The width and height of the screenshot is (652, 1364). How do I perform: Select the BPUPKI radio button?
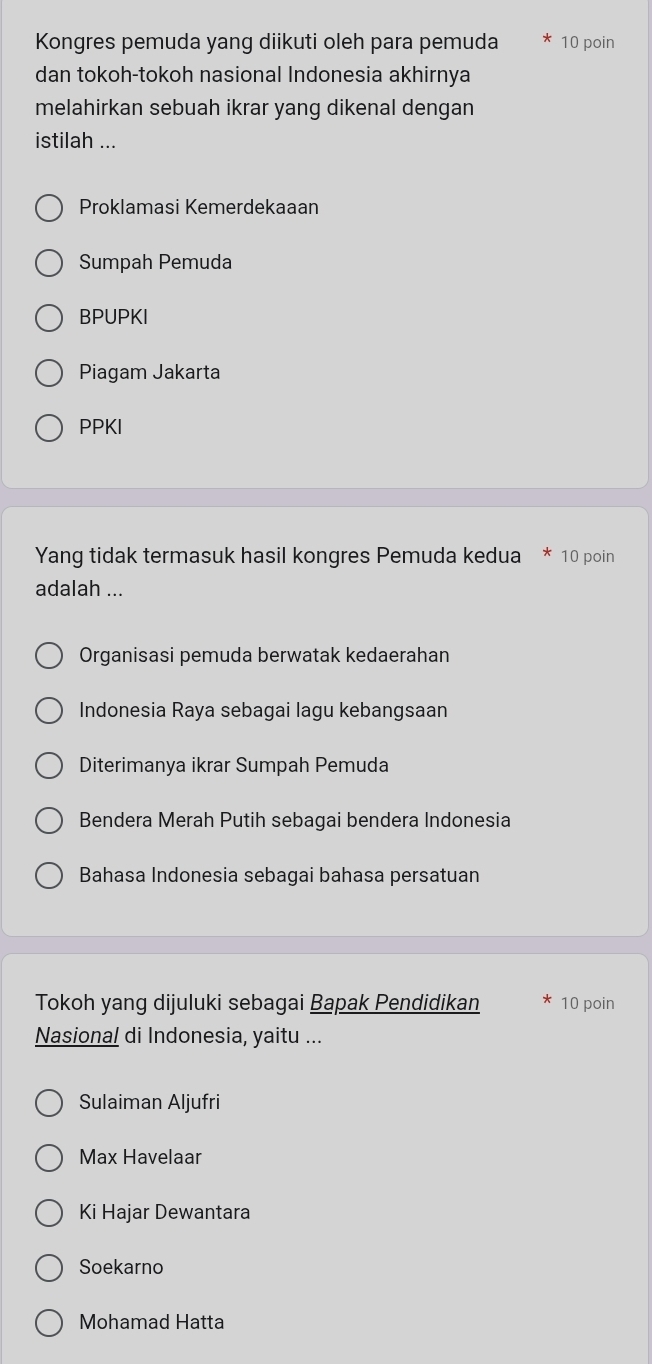pos(48,318)
